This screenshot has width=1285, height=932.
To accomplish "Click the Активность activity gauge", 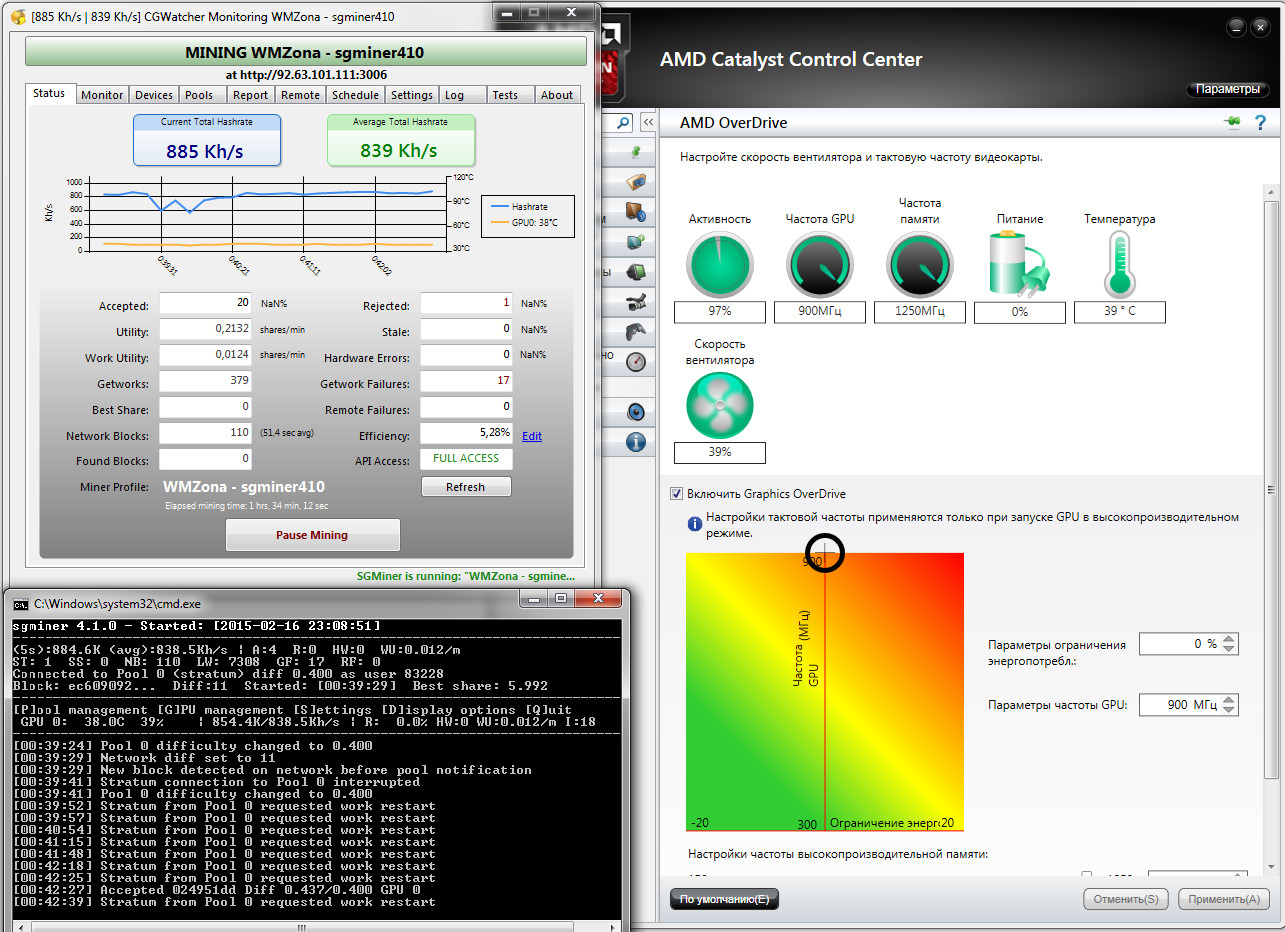I will point(720,266).
